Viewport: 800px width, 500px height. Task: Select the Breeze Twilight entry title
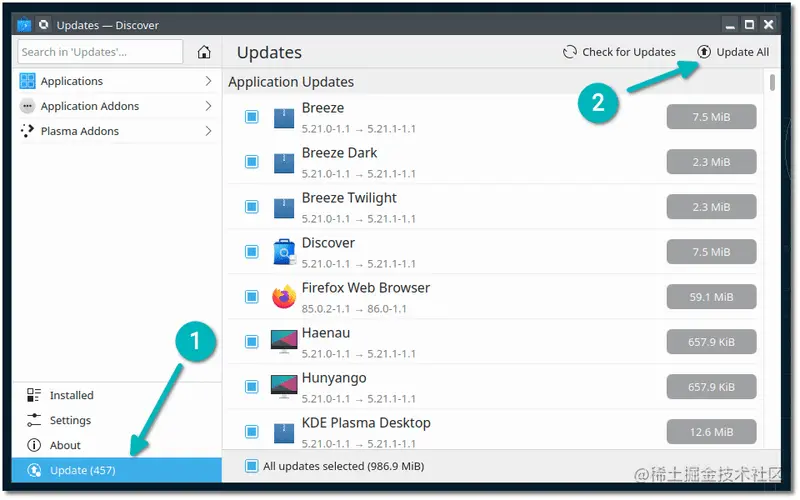point(349,198)
